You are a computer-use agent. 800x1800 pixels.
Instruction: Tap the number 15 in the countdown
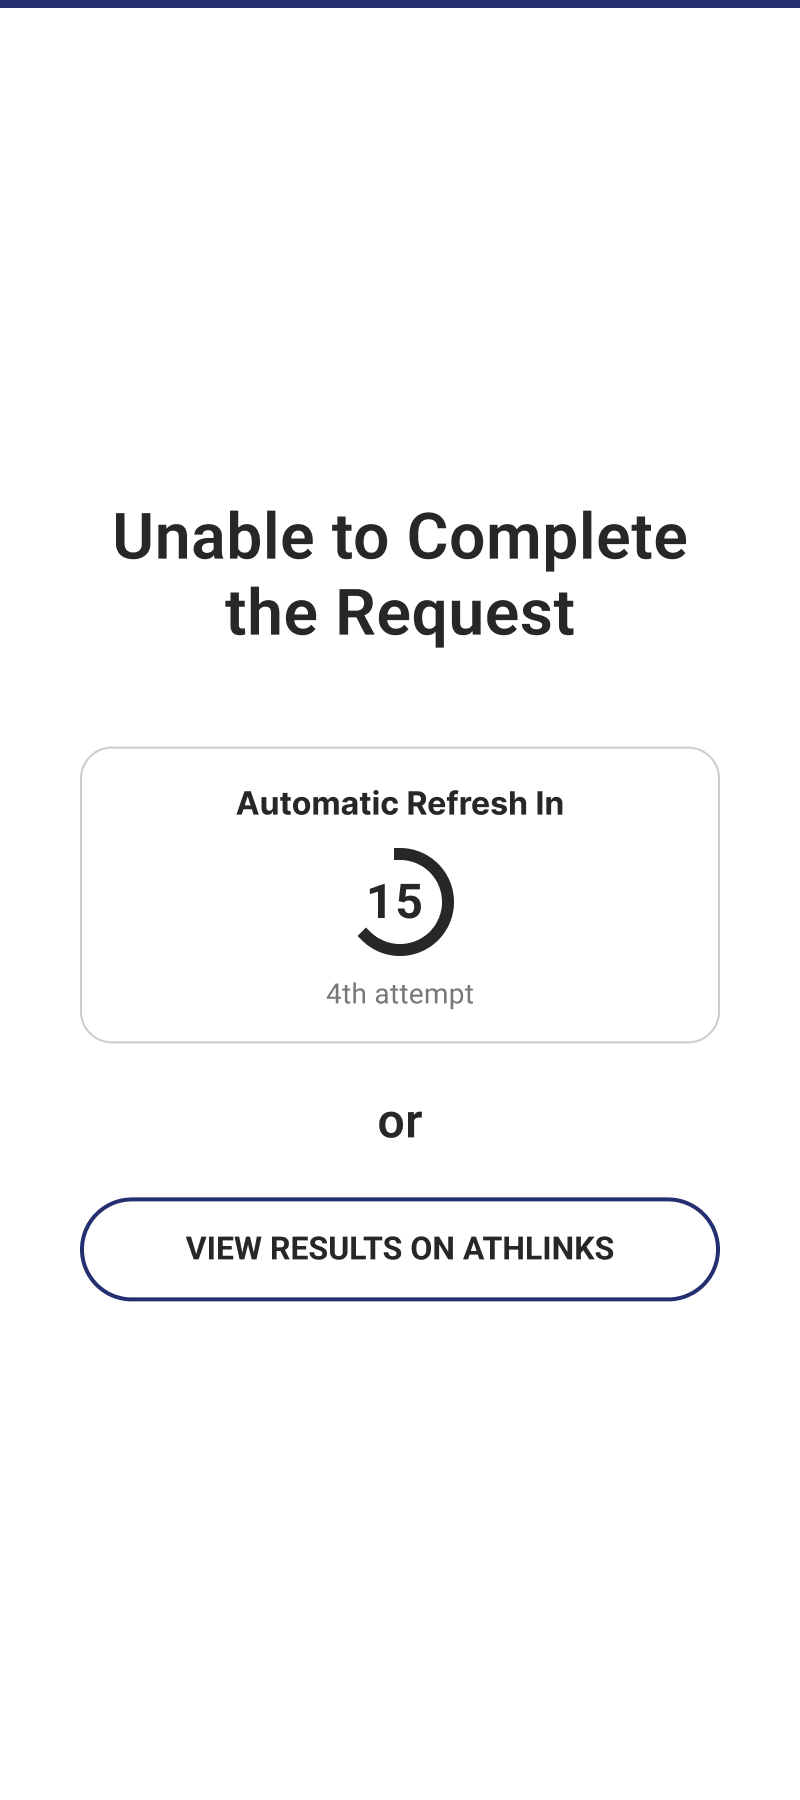point(395,902)
